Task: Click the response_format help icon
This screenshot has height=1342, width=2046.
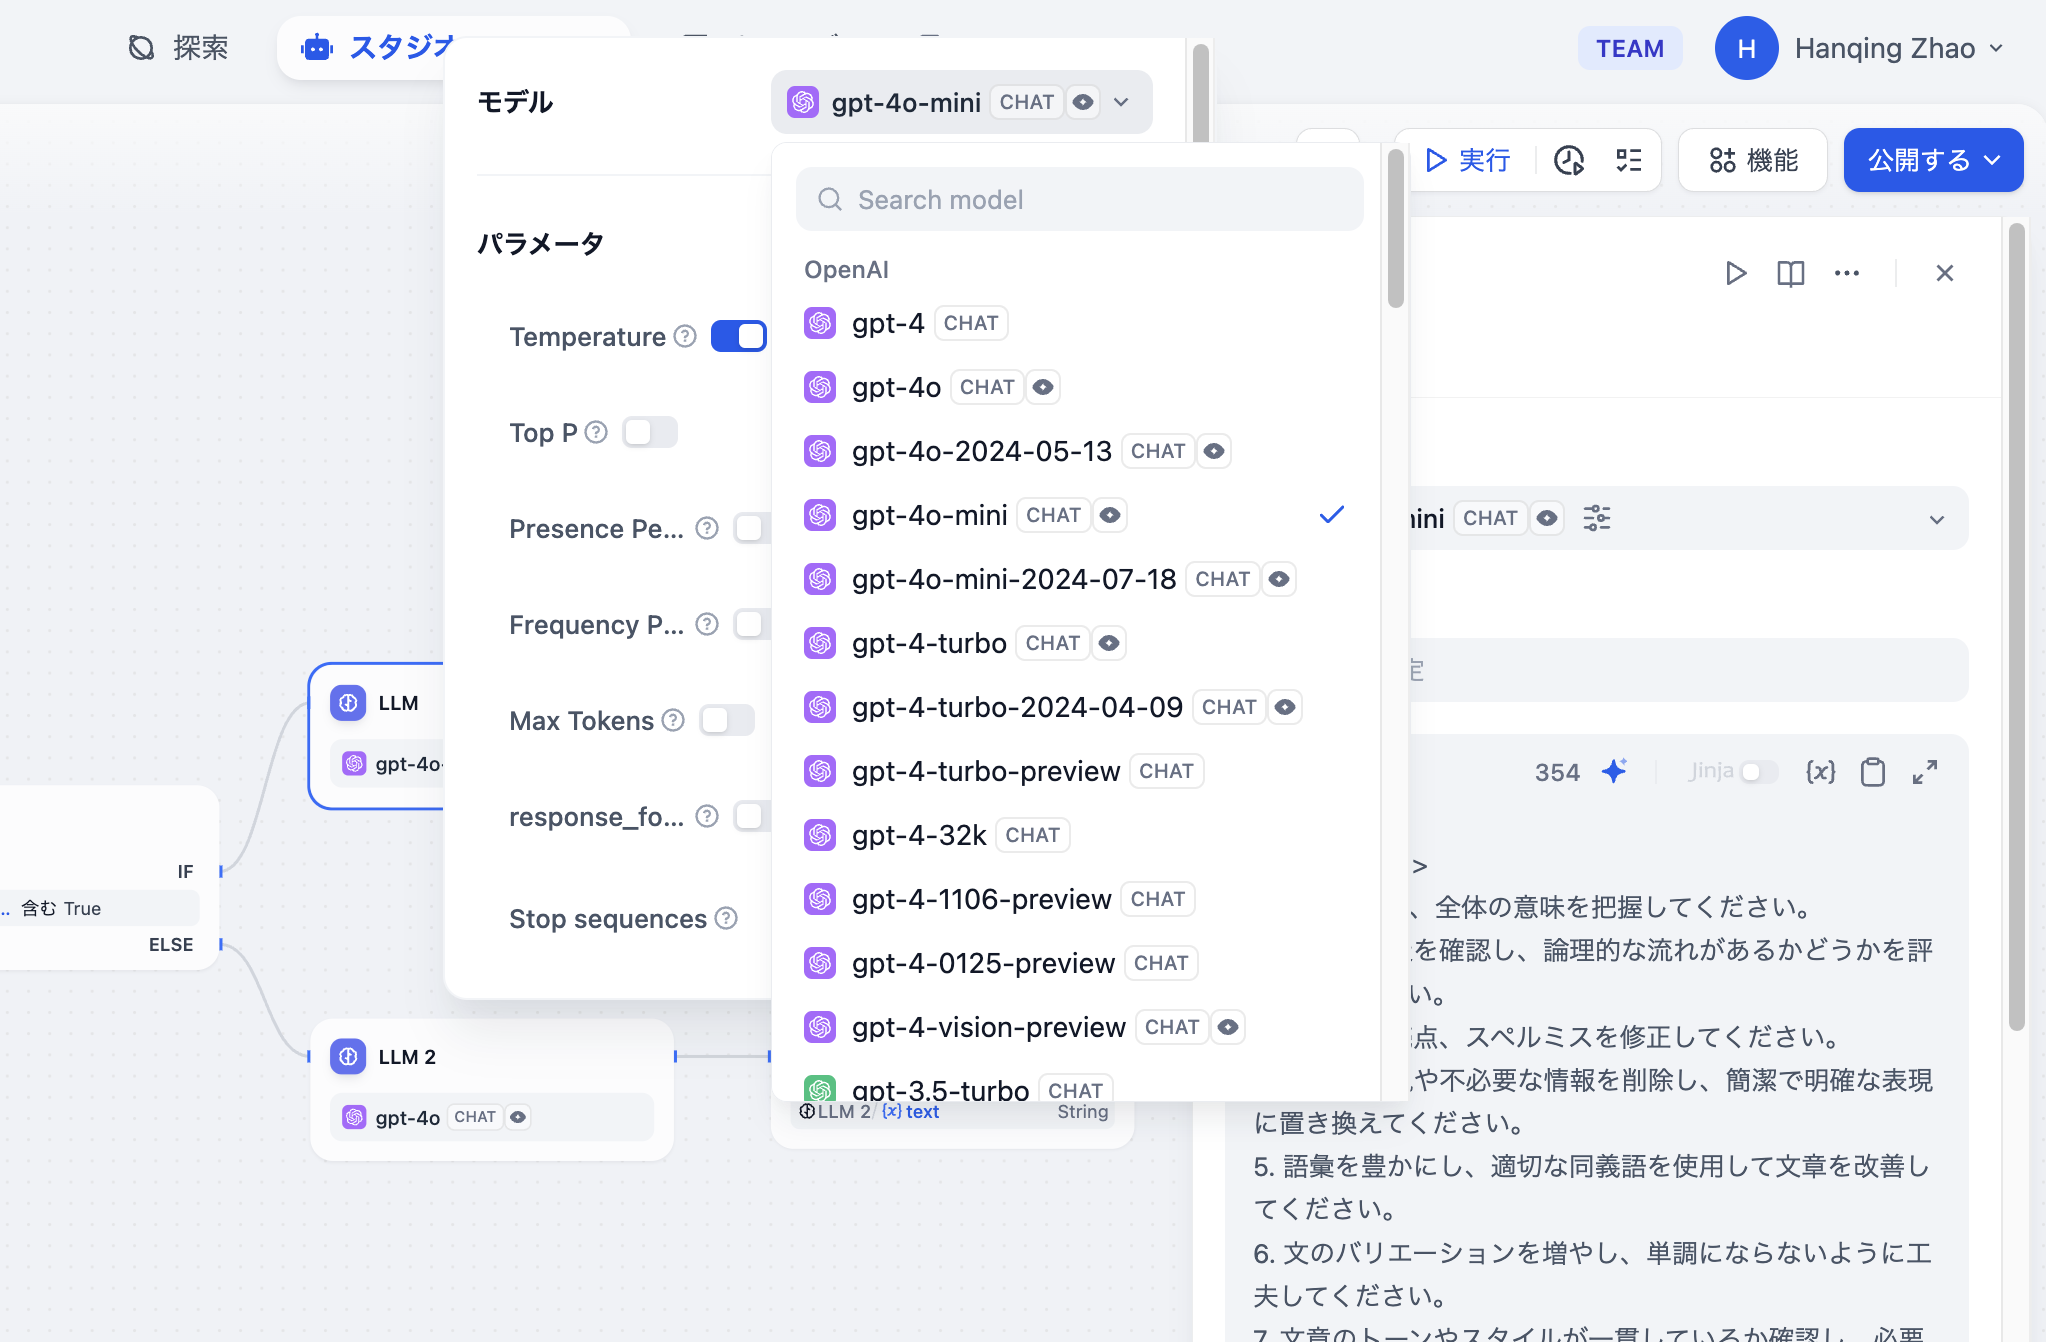Action: [x=707, y=816]
